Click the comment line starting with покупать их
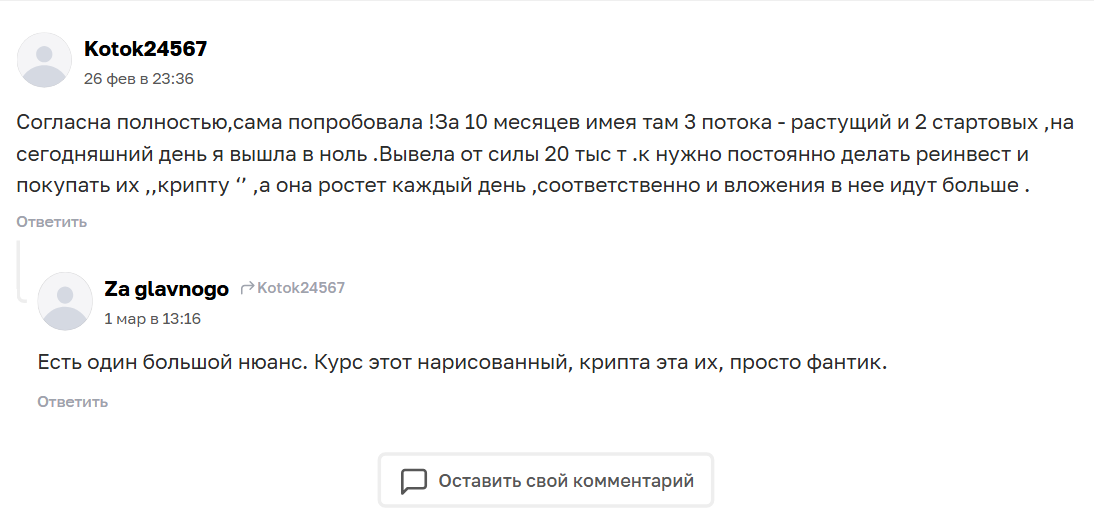1094x527 pixels. pos(523,187)
